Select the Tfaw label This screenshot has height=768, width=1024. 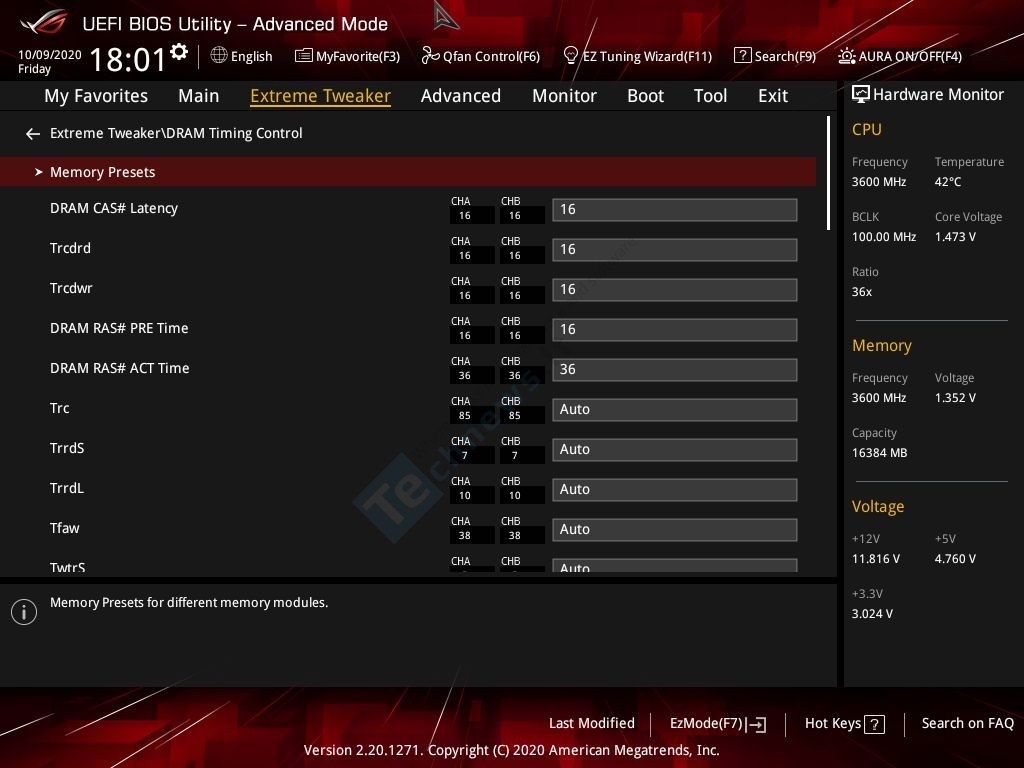coord(65,528)
